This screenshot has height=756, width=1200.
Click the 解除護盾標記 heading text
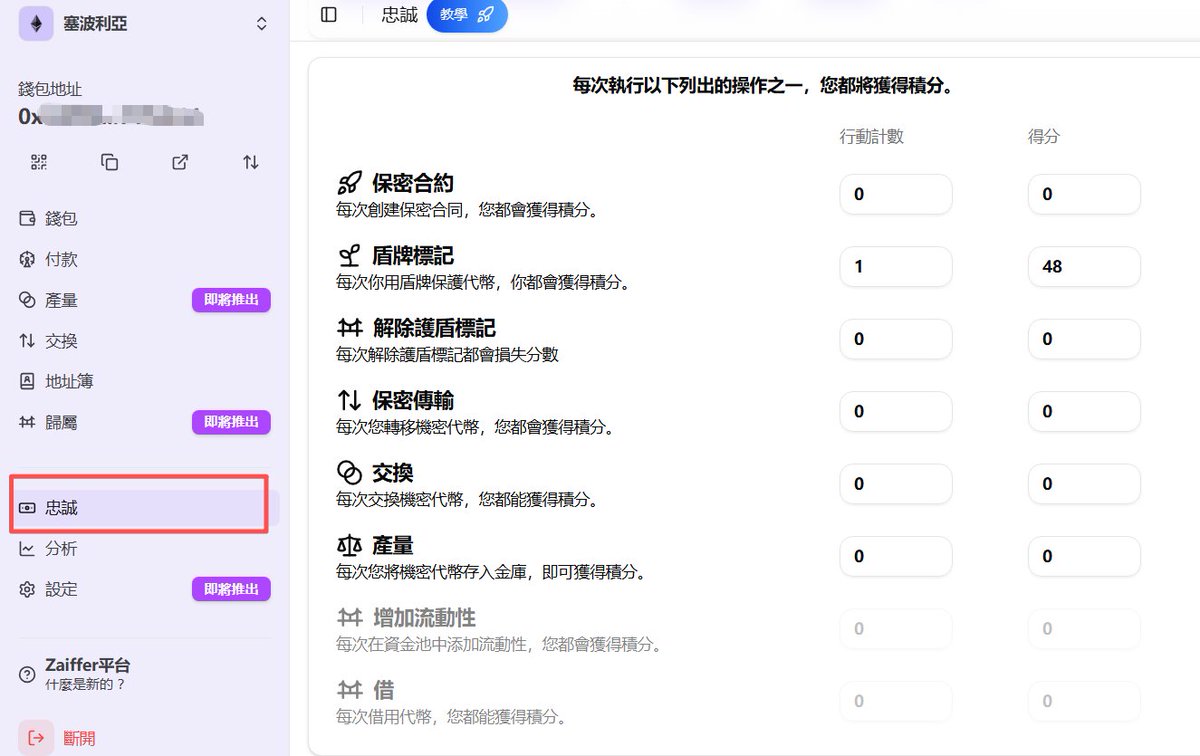pyautogui.click(x=434, y=328)
